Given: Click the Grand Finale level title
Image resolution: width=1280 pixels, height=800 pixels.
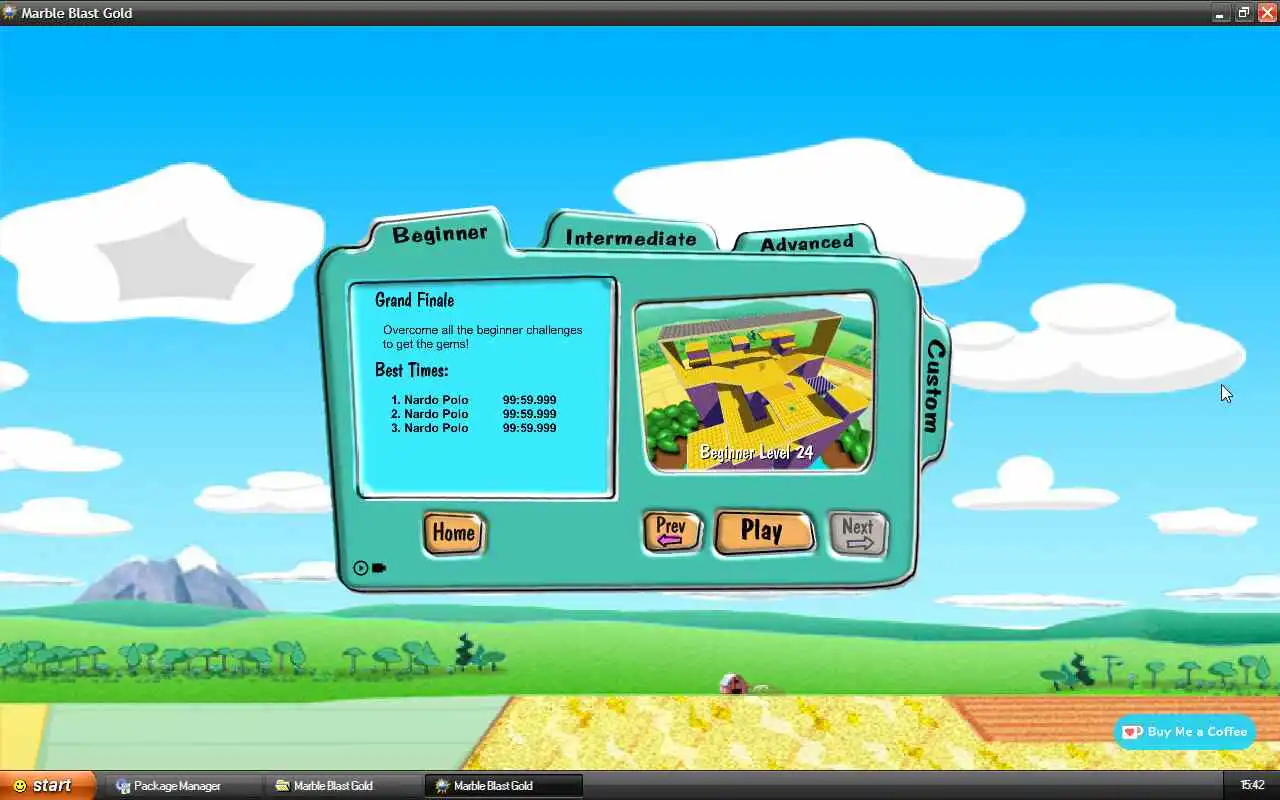Looking at the screenshot, I should 414,300.
